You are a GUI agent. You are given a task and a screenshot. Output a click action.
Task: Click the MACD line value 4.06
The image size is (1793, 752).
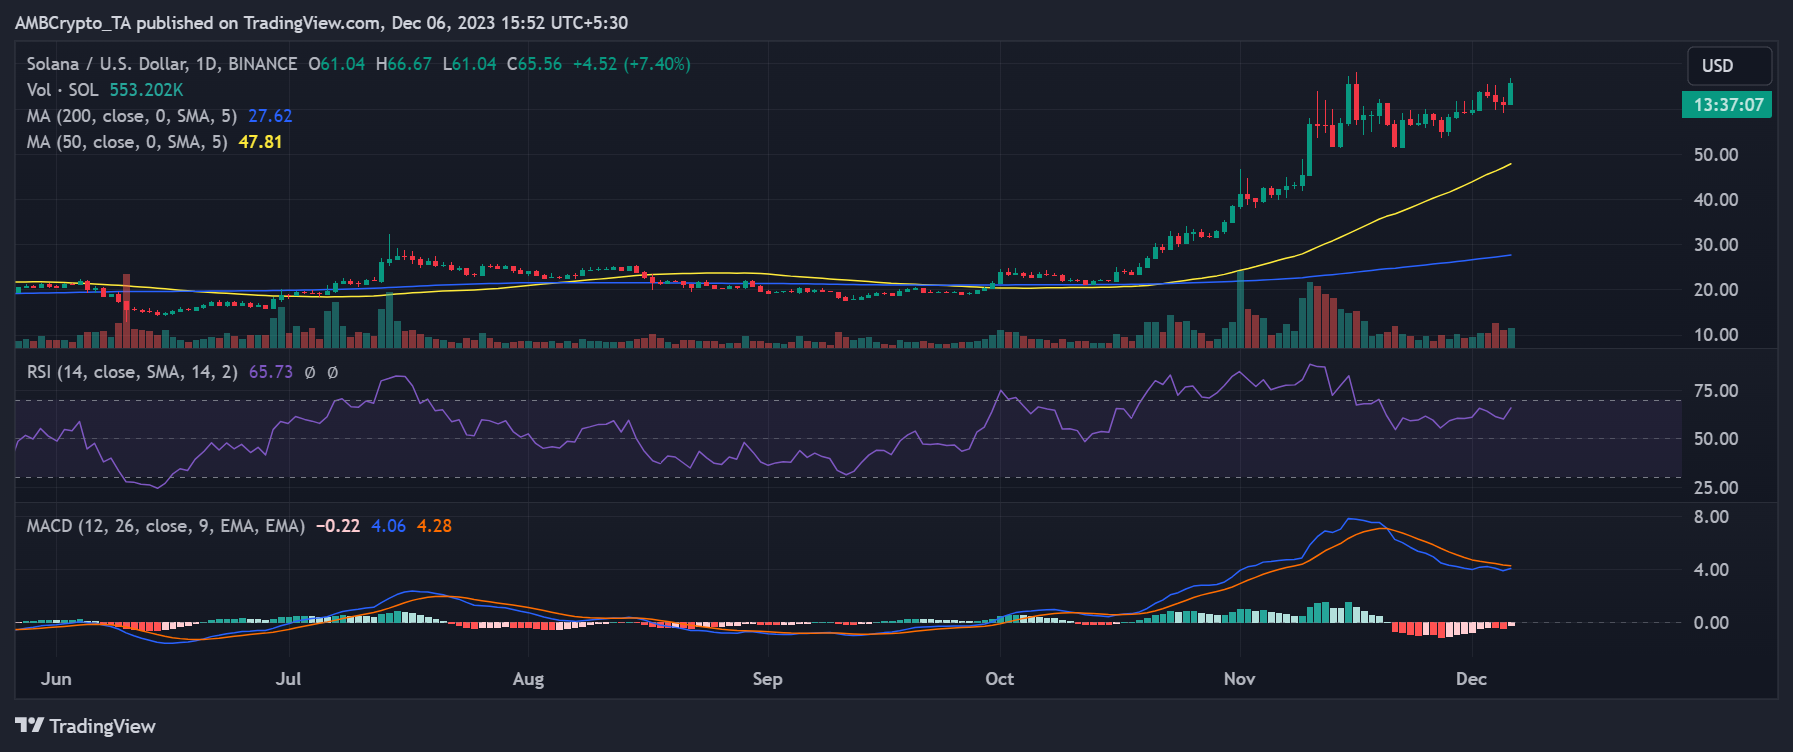pyautogui.click(x=389, y=526)
